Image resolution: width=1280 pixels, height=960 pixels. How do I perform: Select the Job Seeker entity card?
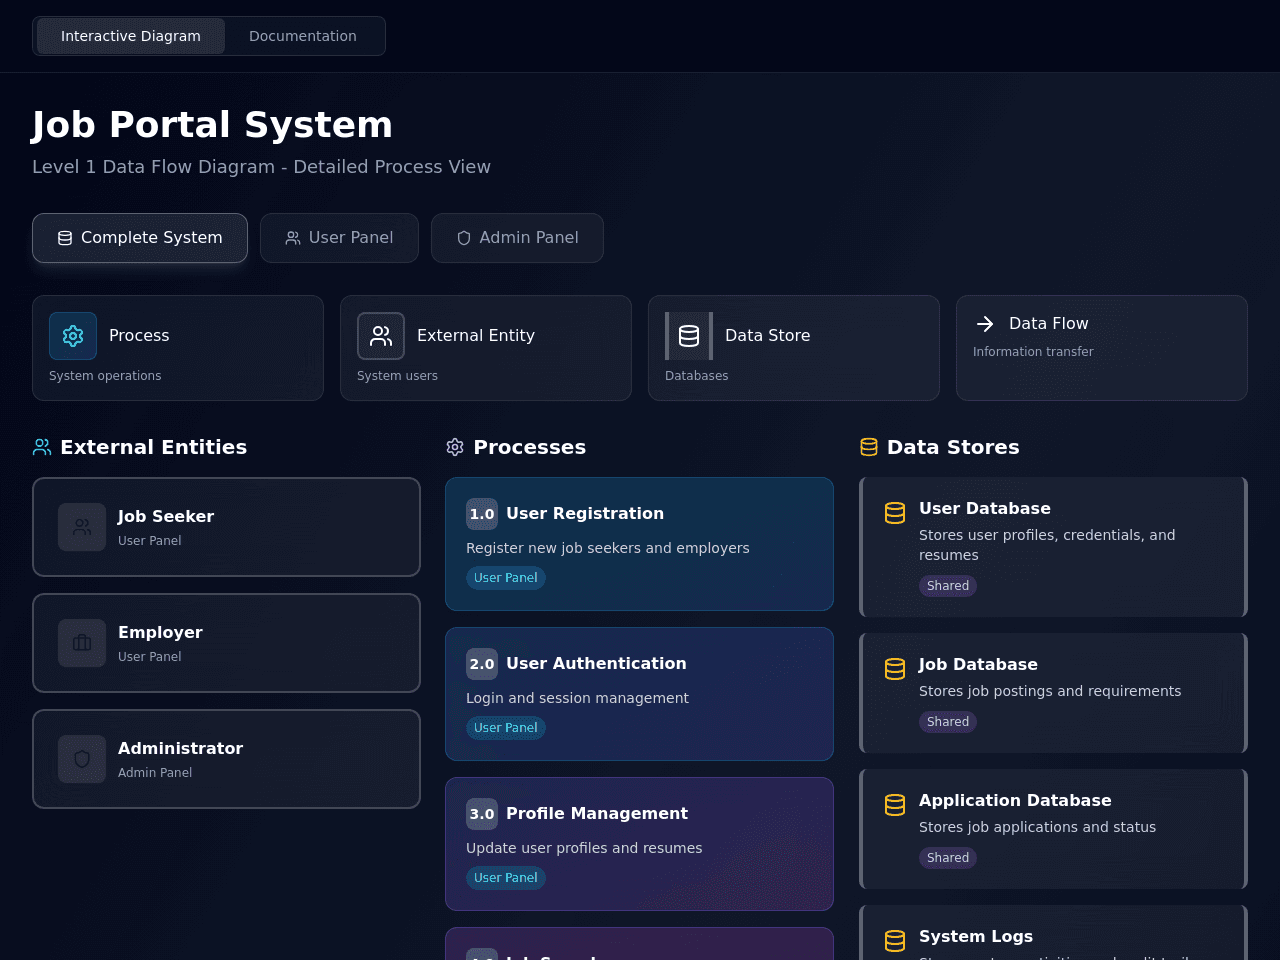pos(226,527)
